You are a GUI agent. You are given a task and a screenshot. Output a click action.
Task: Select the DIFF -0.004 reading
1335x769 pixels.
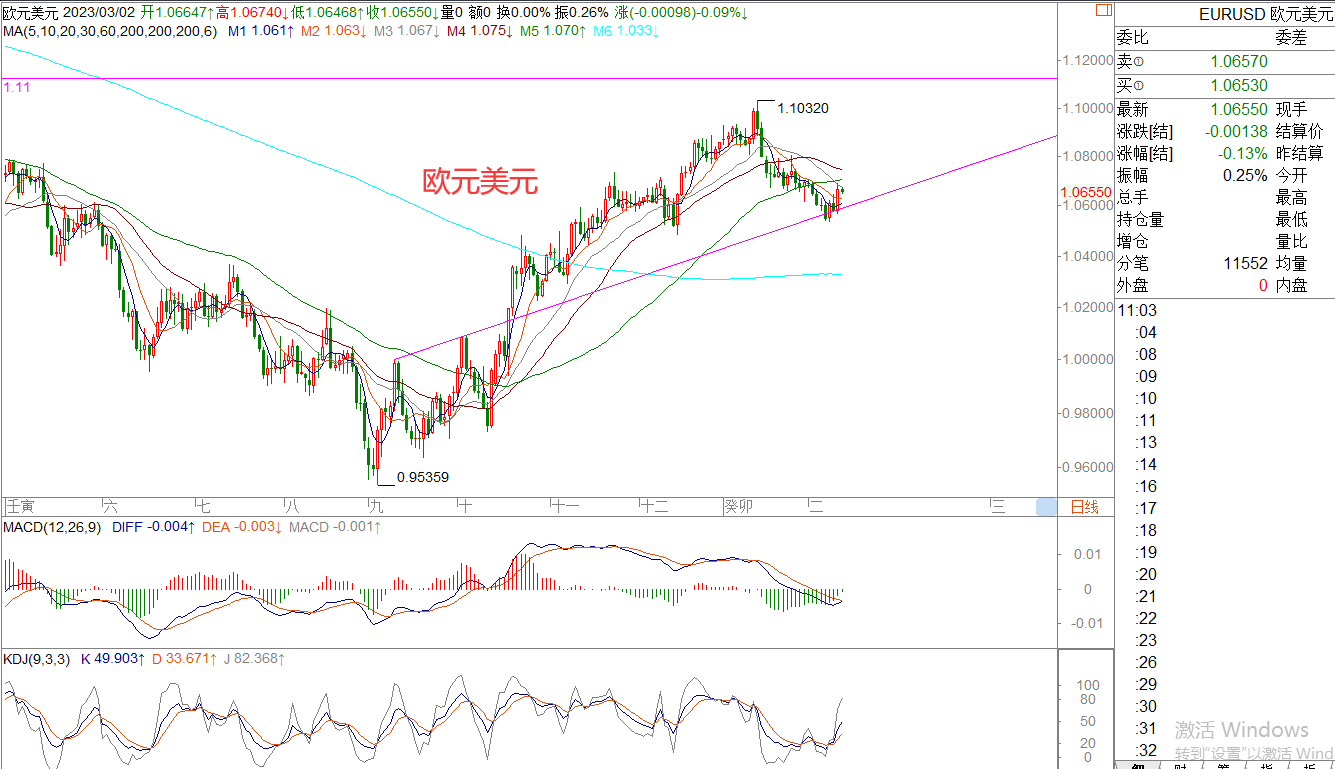153,527
